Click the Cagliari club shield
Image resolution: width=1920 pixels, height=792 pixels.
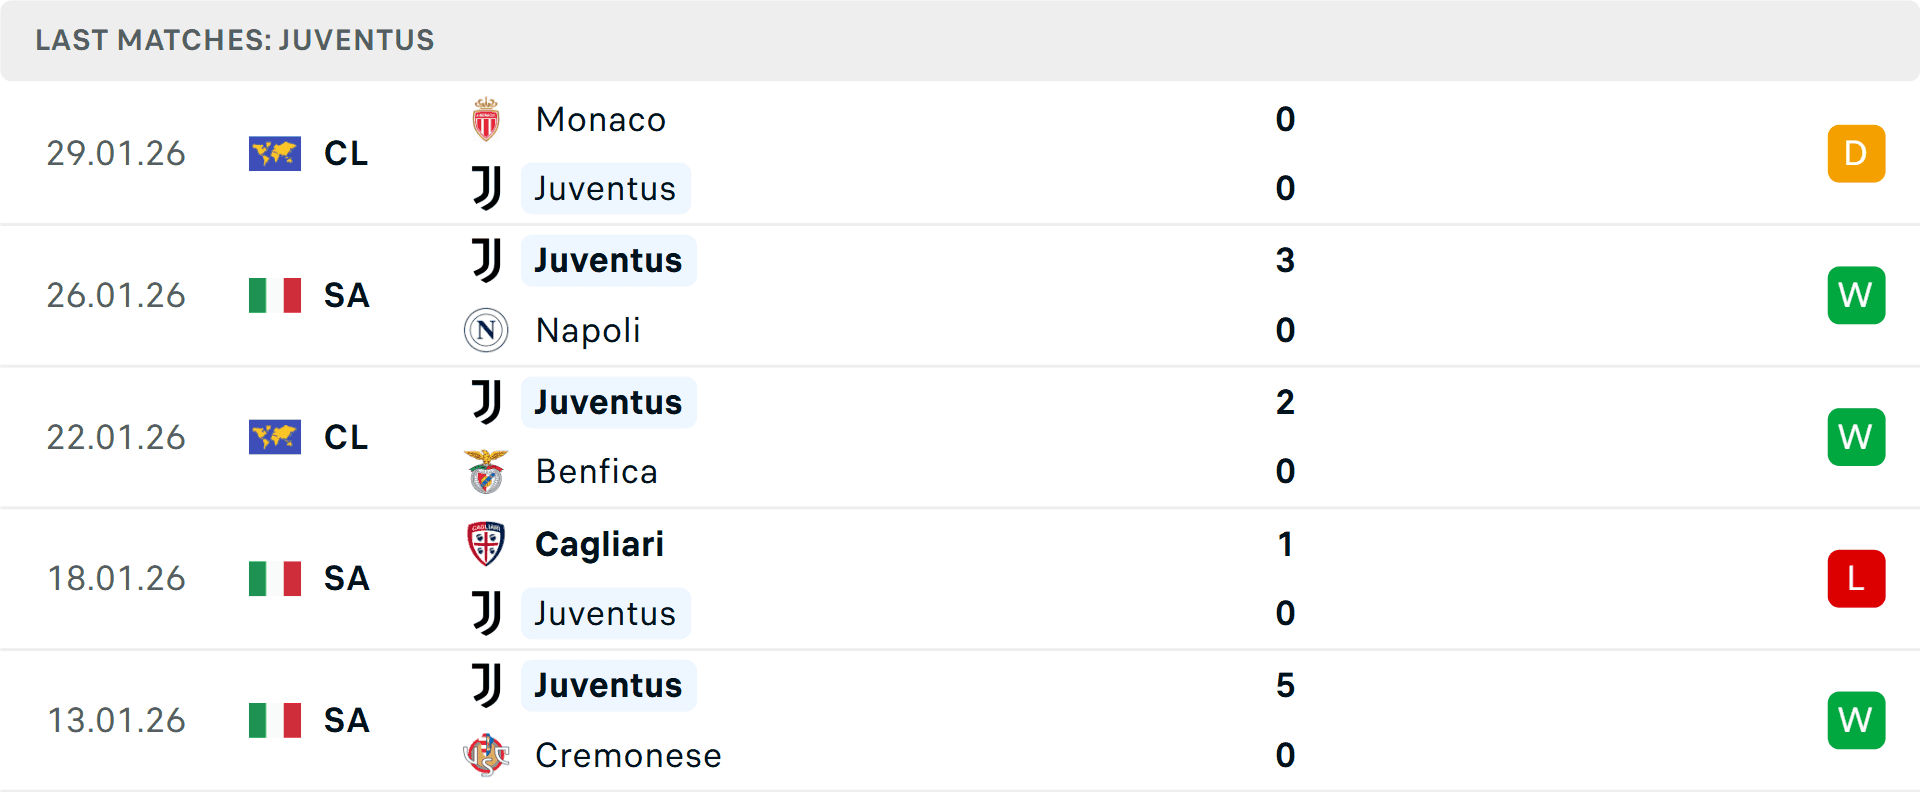click(x=486, y=544)
